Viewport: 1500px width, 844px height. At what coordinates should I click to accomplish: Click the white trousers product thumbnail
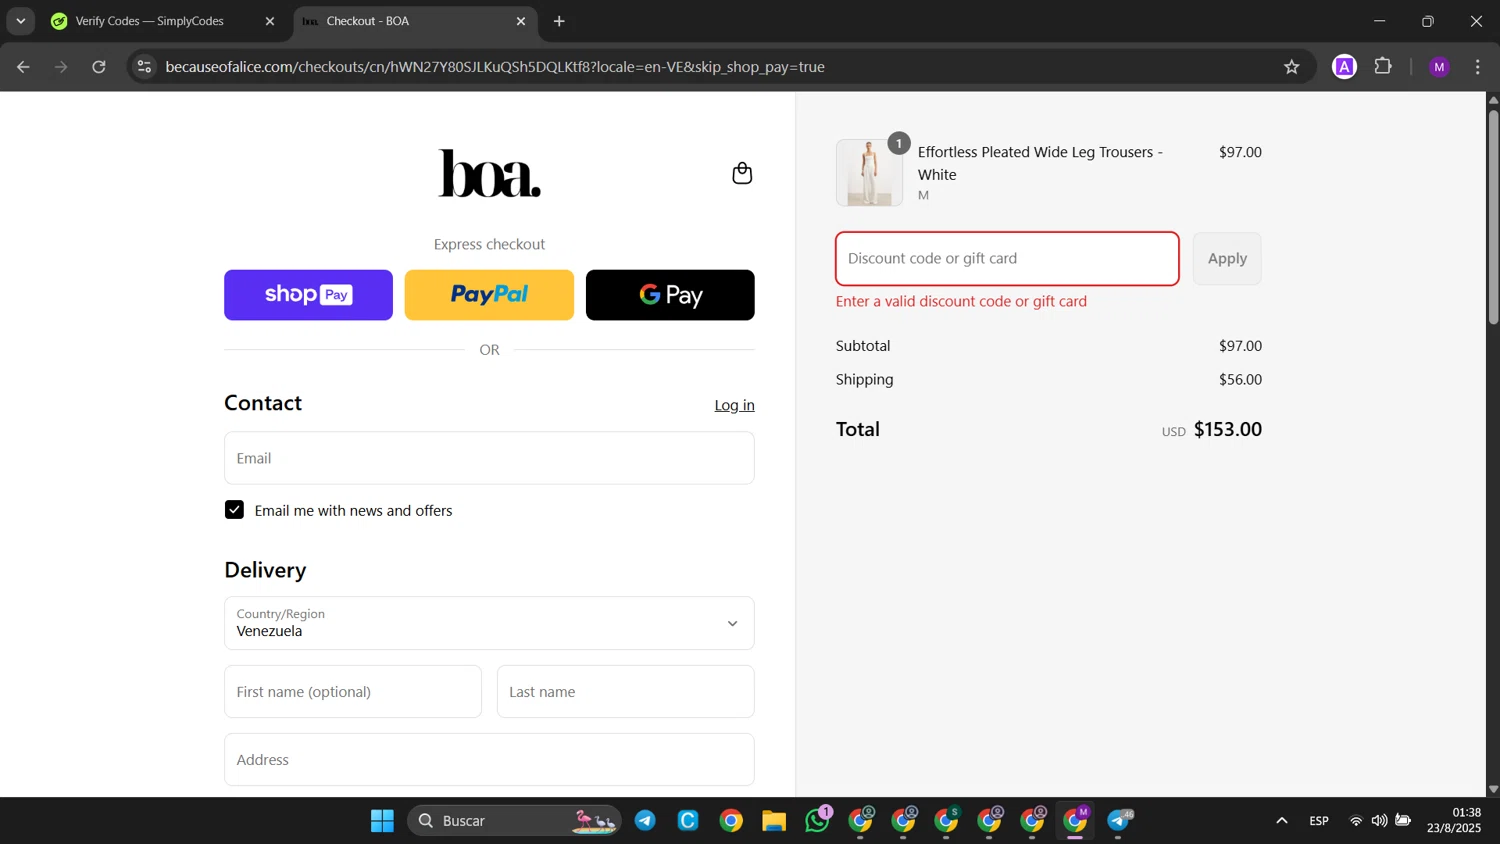869,173
